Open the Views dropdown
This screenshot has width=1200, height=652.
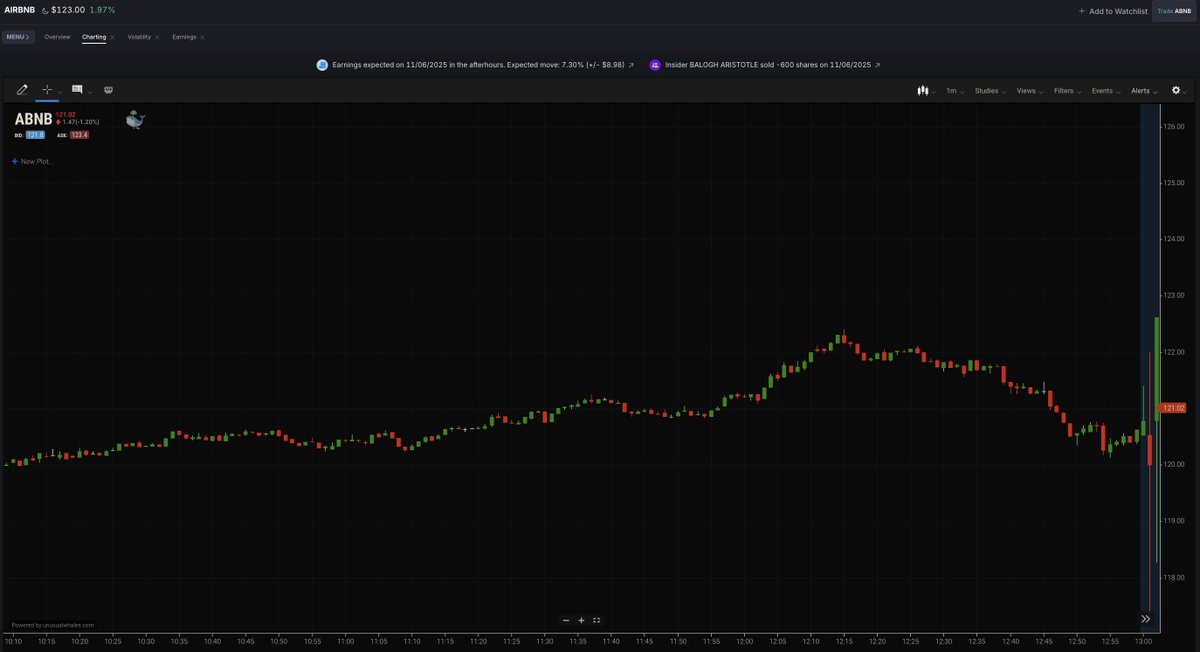pos(1030,91)
